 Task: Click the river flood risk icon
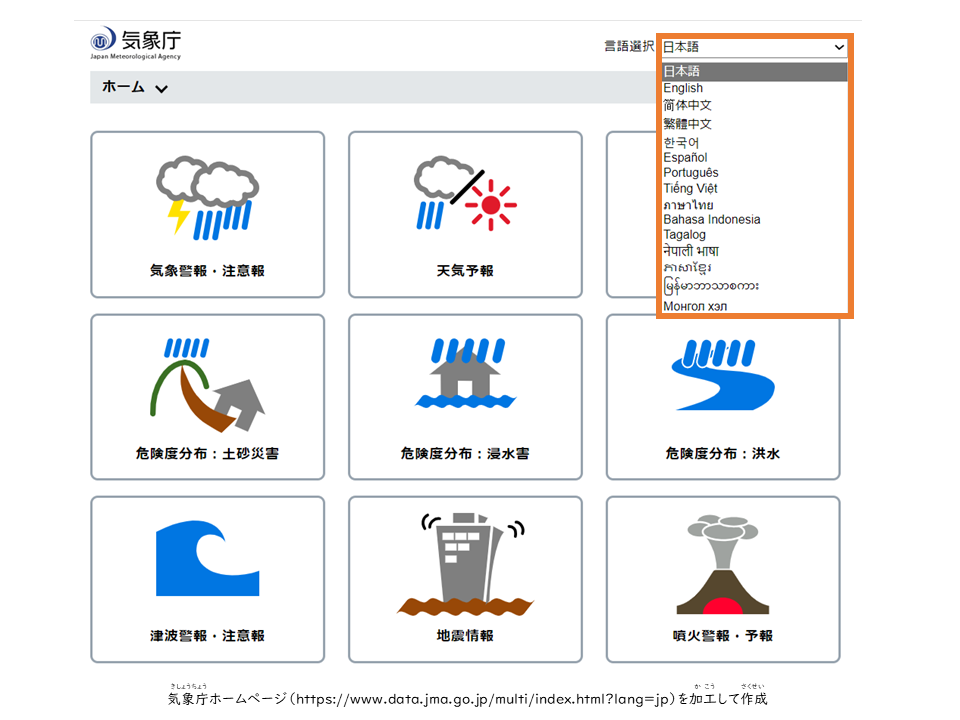pyautogui.click(x=722, y=376)
